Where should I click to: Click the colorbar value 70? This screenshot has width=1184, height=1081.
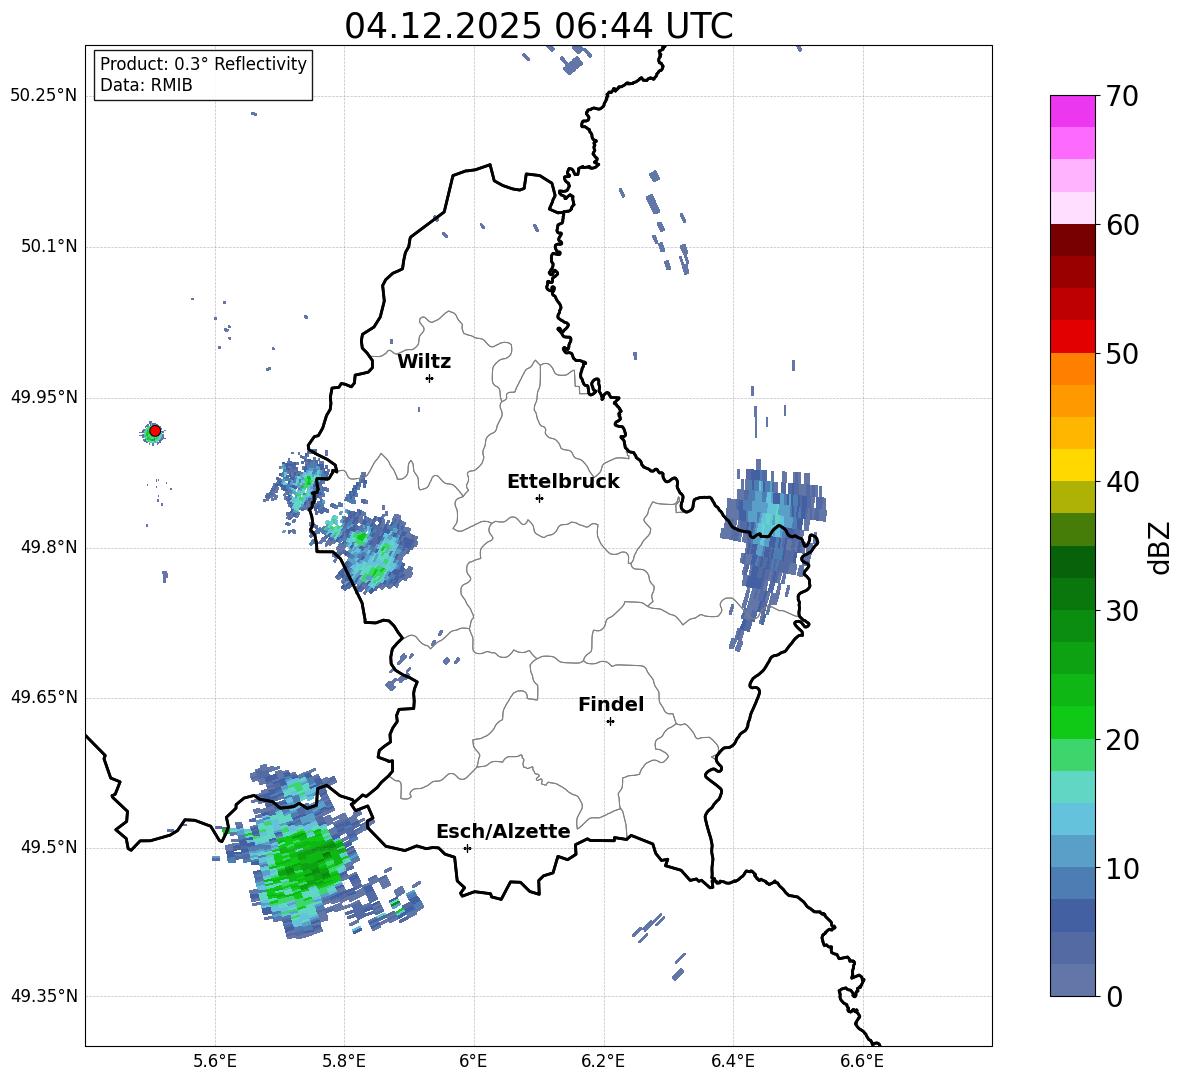(1122, 96)
